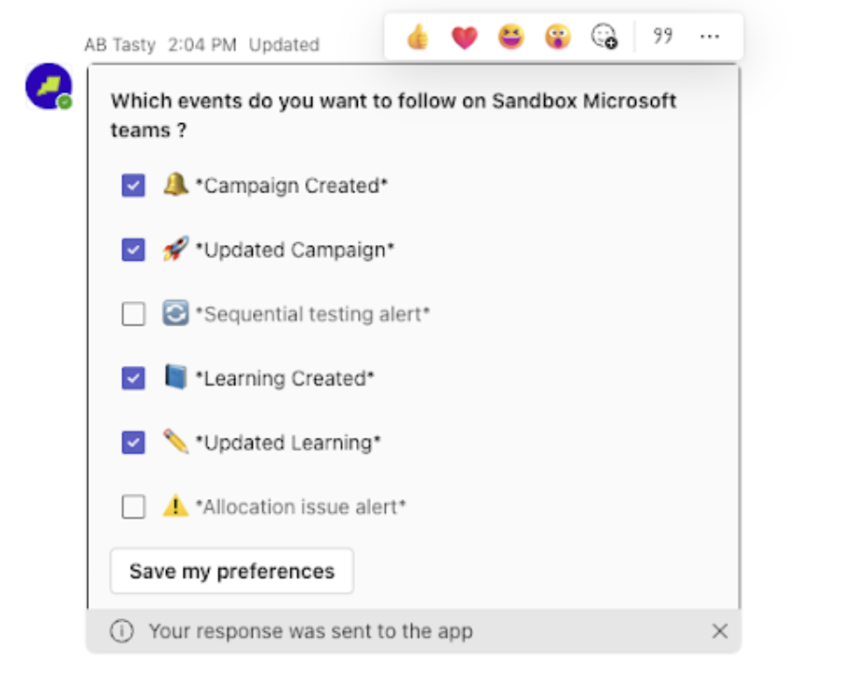Uncheck the Learning Created checkbox
This screenshot has height=686, width=848.
click(133, 378)
